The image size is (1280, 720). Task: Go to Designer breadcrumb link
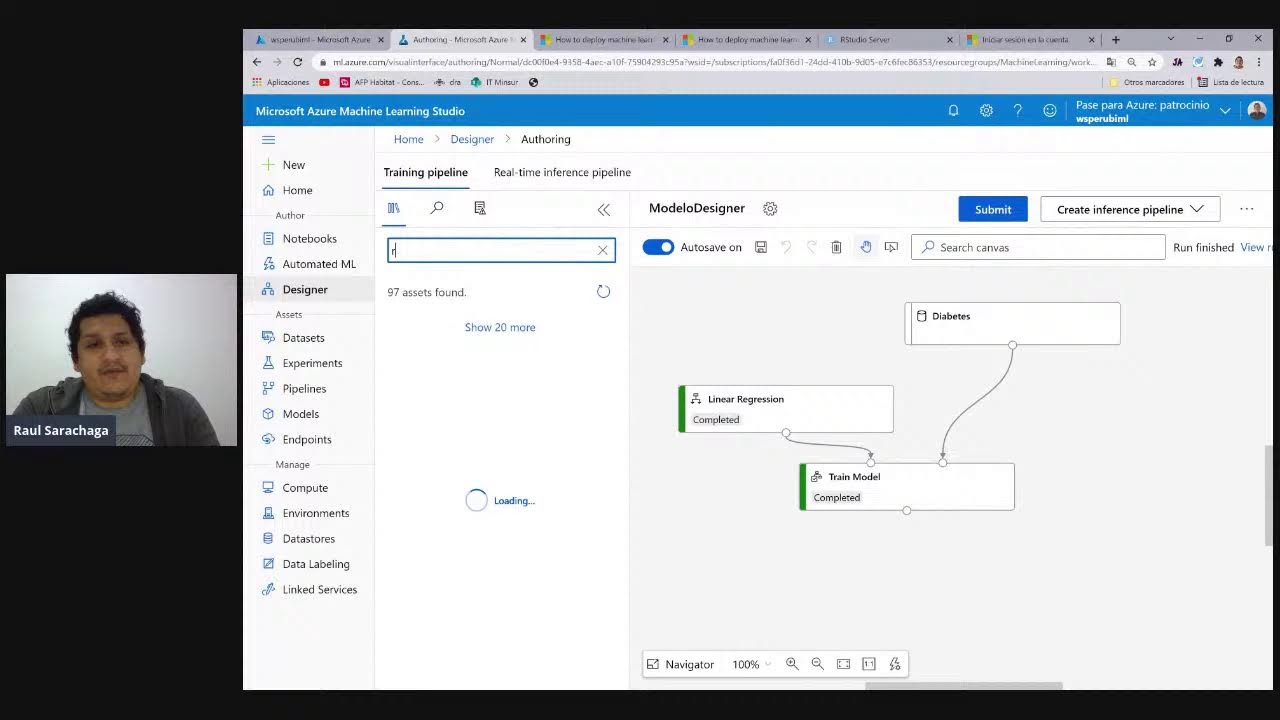tap(472, 139)
